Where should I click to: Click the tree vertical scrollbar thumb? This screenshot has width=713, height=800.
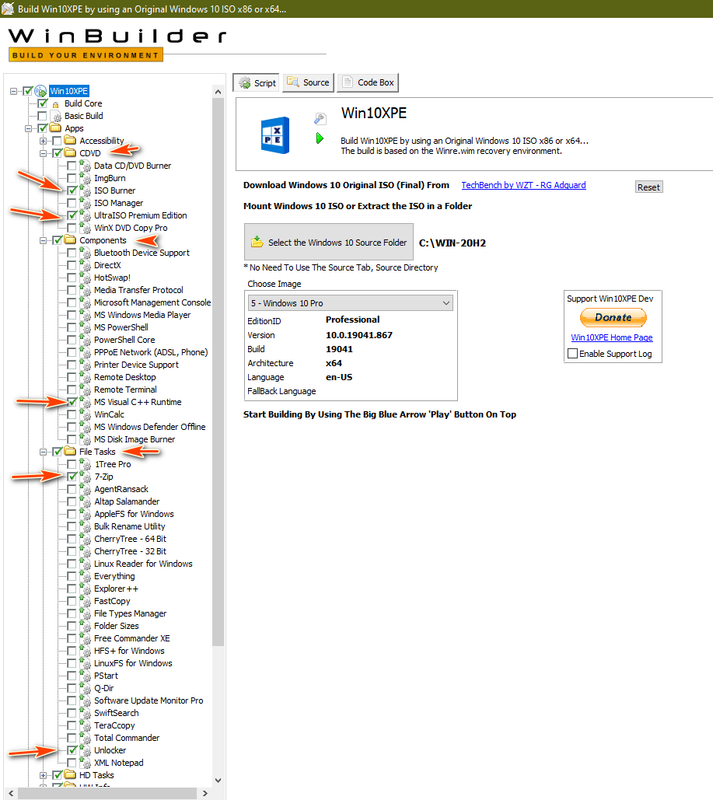pyautogui.click(x=218, y=372)
